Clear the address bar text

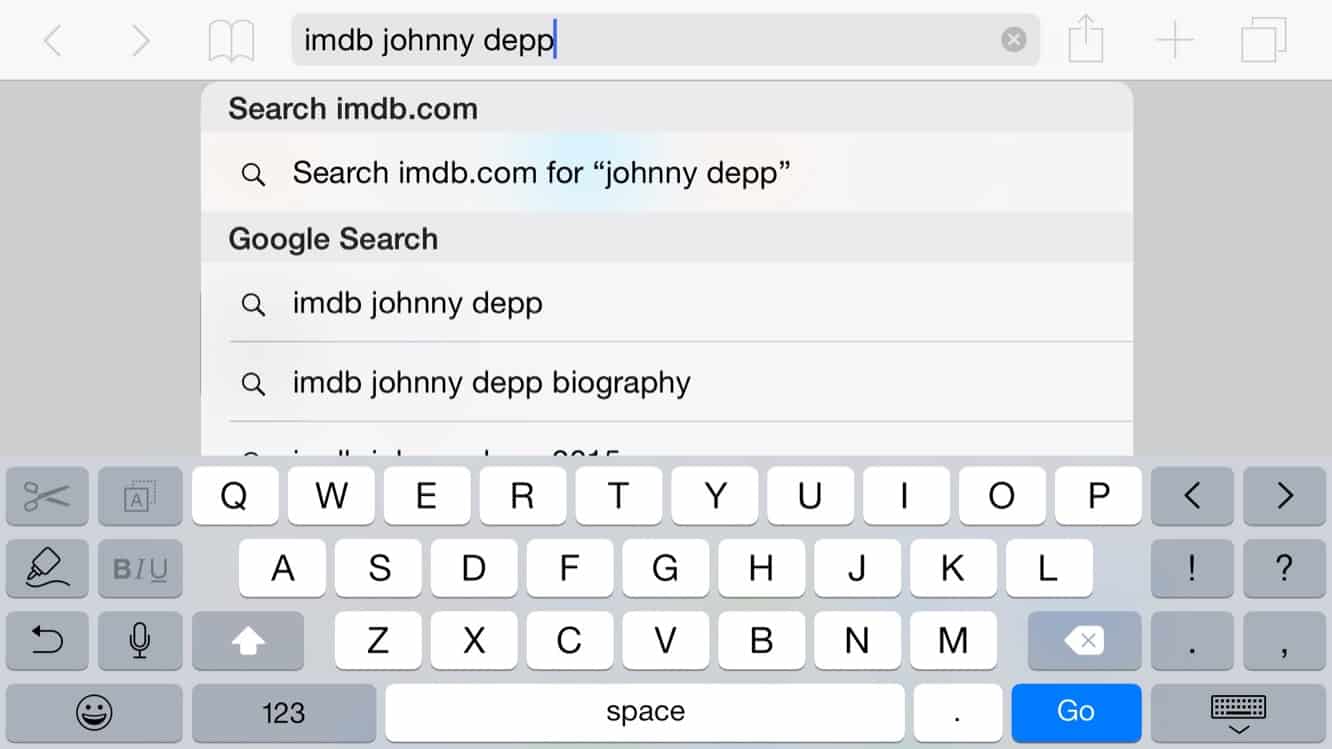1013,40
